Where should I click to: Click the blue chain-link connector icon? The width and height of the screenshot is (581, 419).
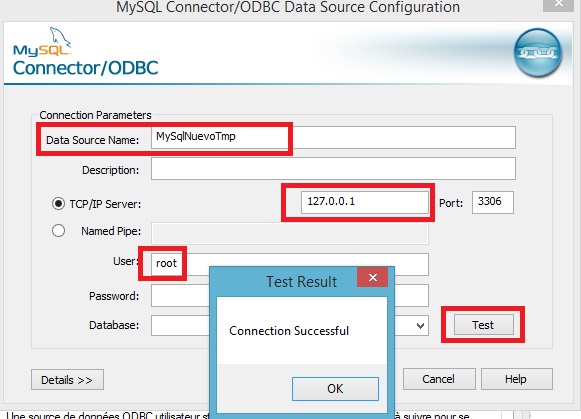click(x=537, y=53)
